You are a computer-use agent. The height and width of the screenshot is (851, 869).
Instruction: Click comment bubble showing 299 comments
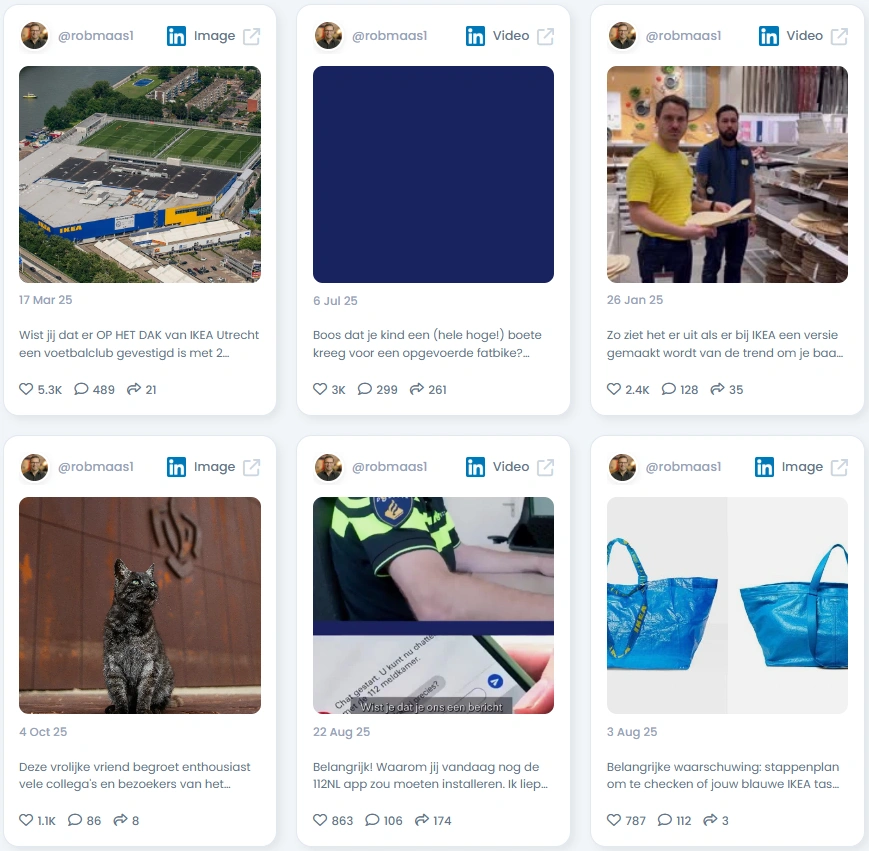365,389
